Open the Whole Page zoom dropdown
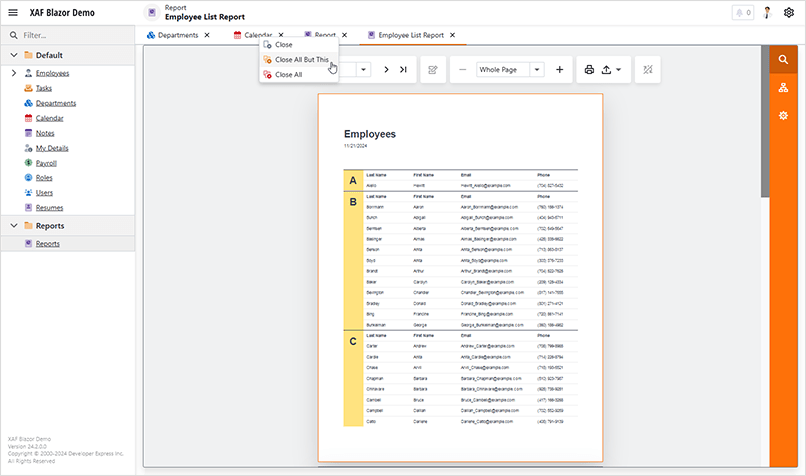 click(537, 70)
